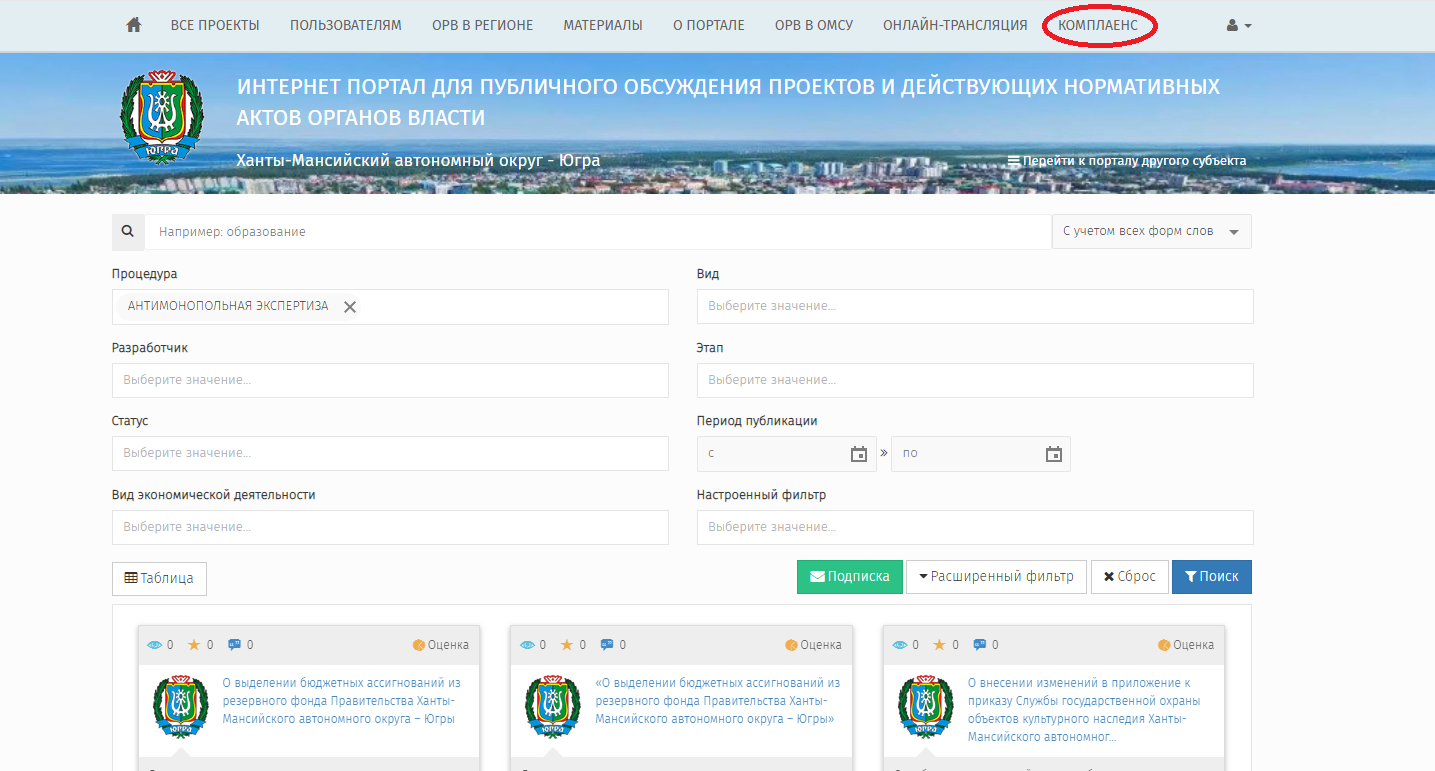Remove the АНТИМОНОПОЛЬНАЯ ЭКСПЕРТИЗА filter tag

(x=350, y=307)
